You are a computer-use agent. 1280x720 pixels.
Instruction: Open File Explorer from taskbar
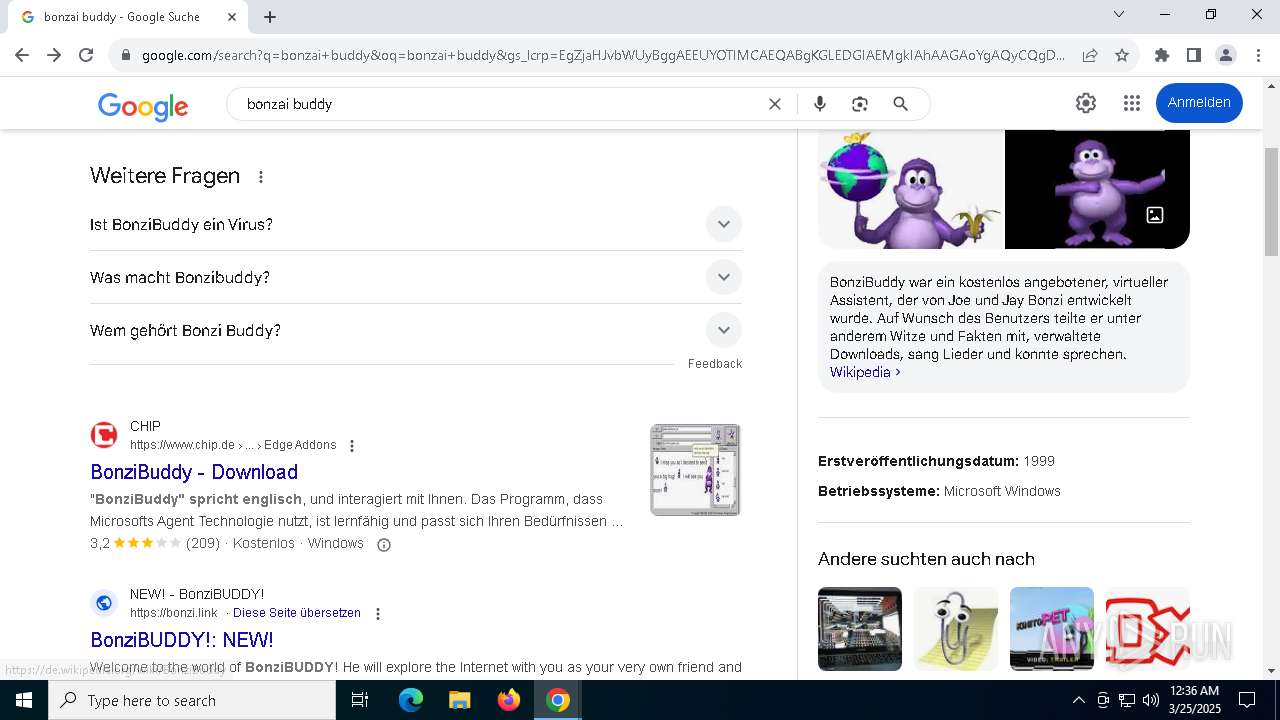coord(460,700)
